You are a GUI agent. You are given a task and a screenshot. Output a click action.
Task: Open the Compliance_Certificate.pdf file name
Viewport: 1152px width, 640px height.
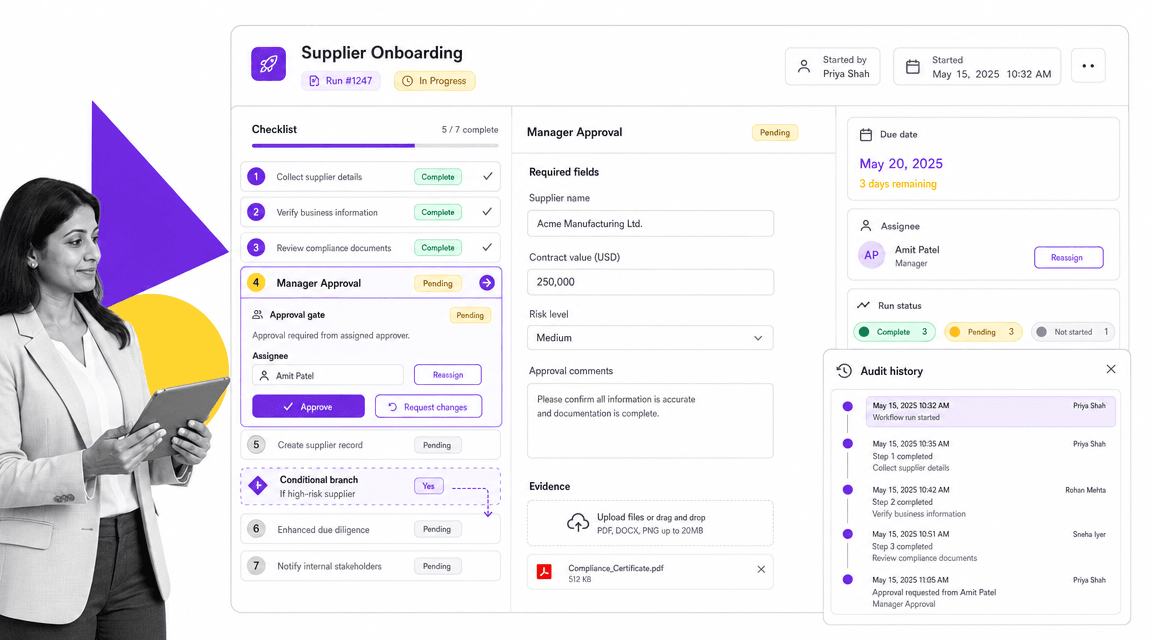(616, 568)
